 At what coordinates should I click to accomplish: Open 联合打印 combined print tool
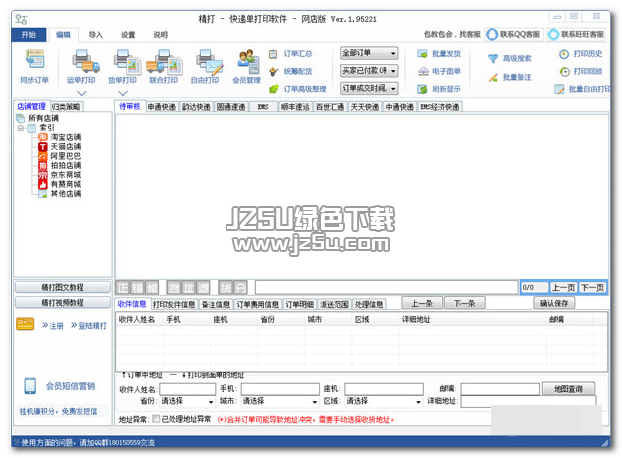[x=164, y=67]
